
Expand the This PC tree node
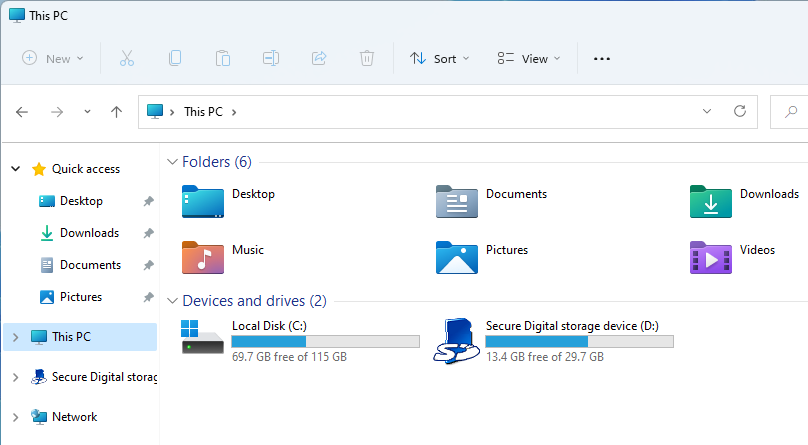(15, 337)
